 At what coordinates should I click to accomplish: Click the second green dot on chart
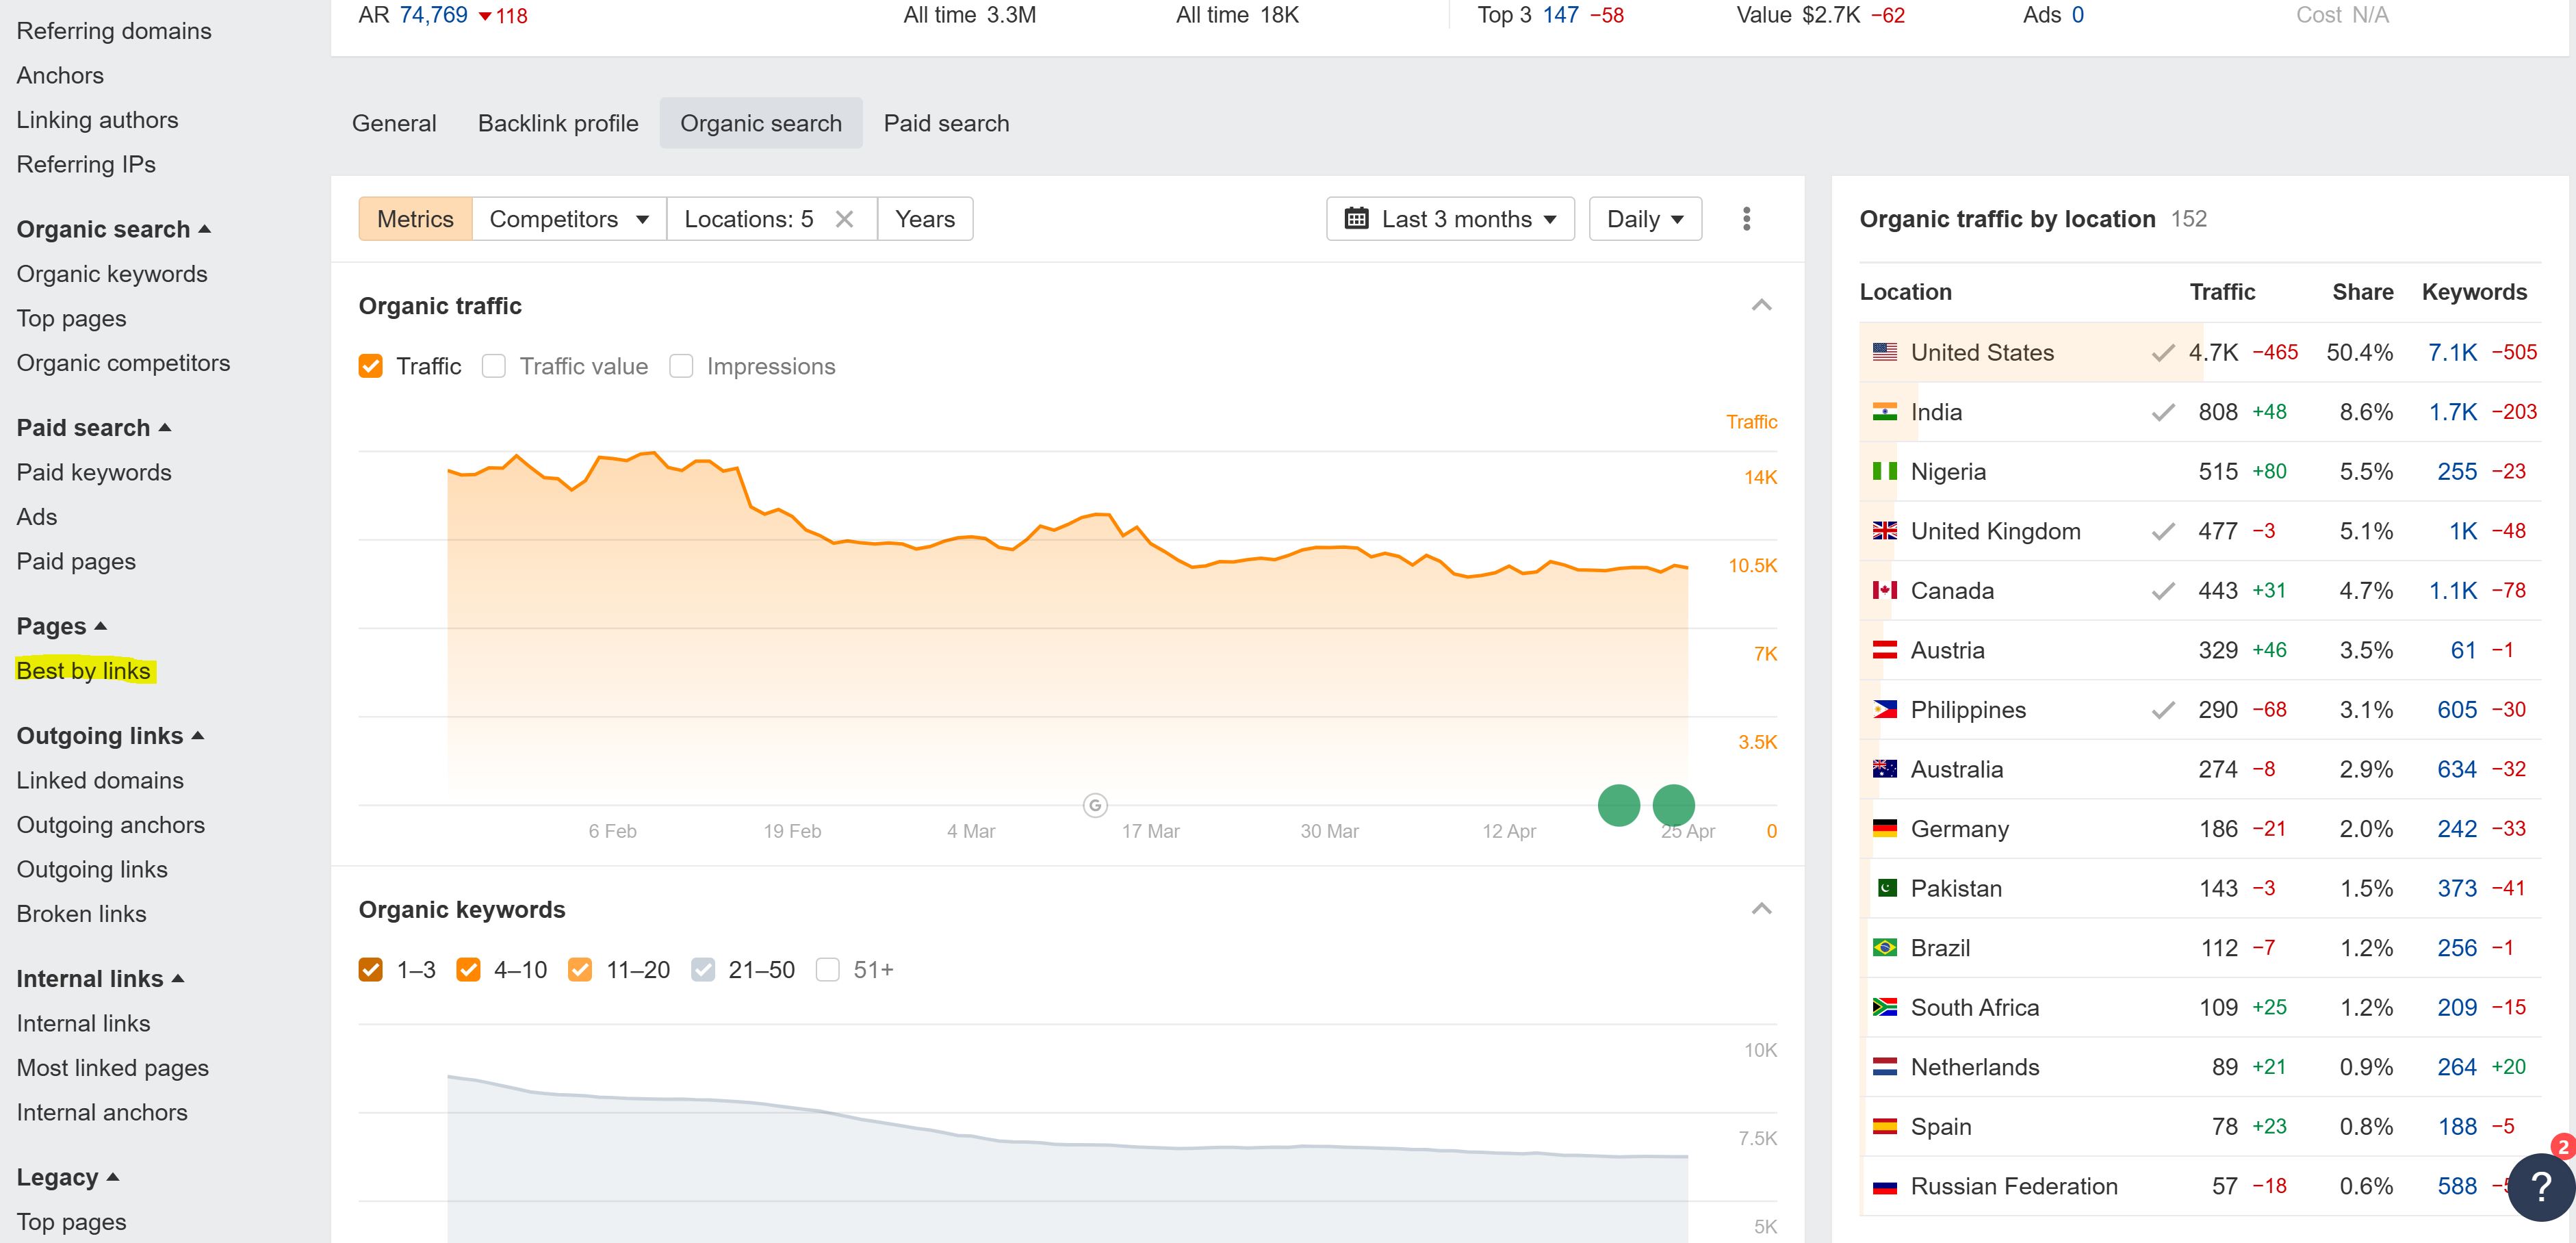pos(1673,805)
